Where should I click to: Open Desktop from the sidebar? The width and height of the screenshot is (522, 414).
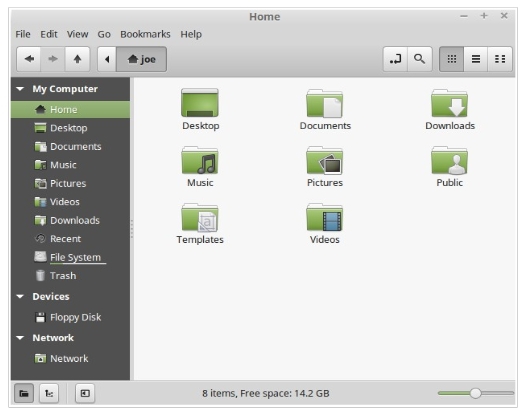70,128
